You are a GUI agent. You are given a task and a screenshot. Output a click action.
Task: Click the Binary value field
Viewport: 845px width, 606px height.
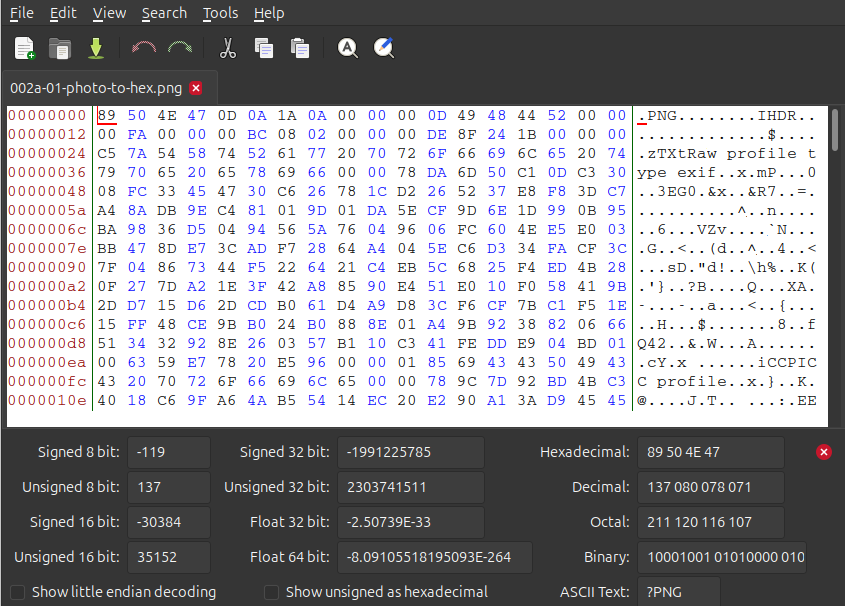(722, 558)
